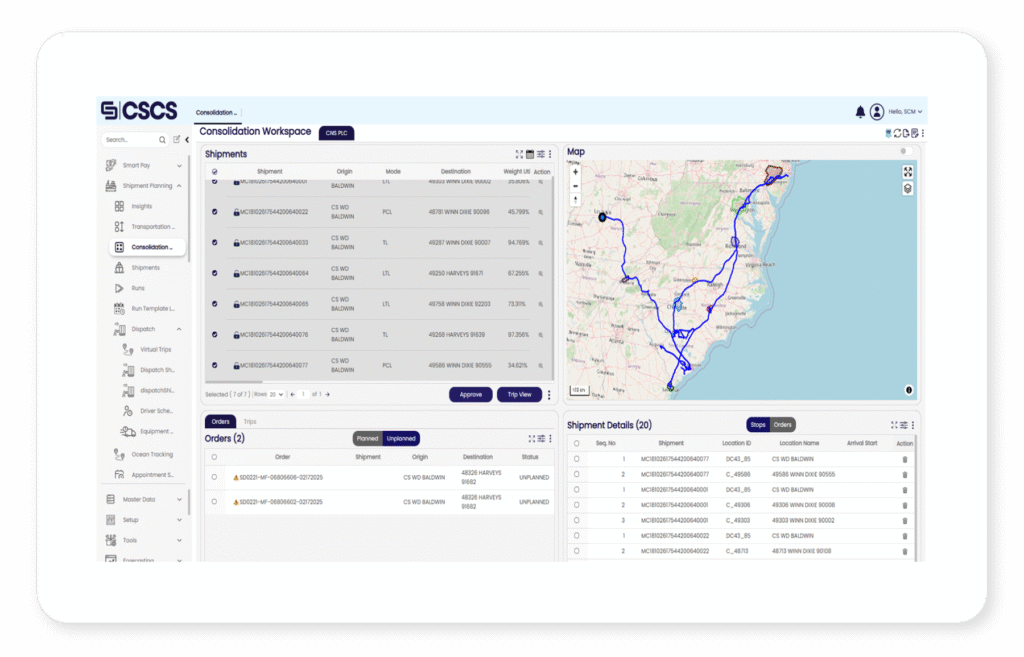Screen dimensions: 1024x657
Task: Click the Approve button
Action: click(470, 394)
